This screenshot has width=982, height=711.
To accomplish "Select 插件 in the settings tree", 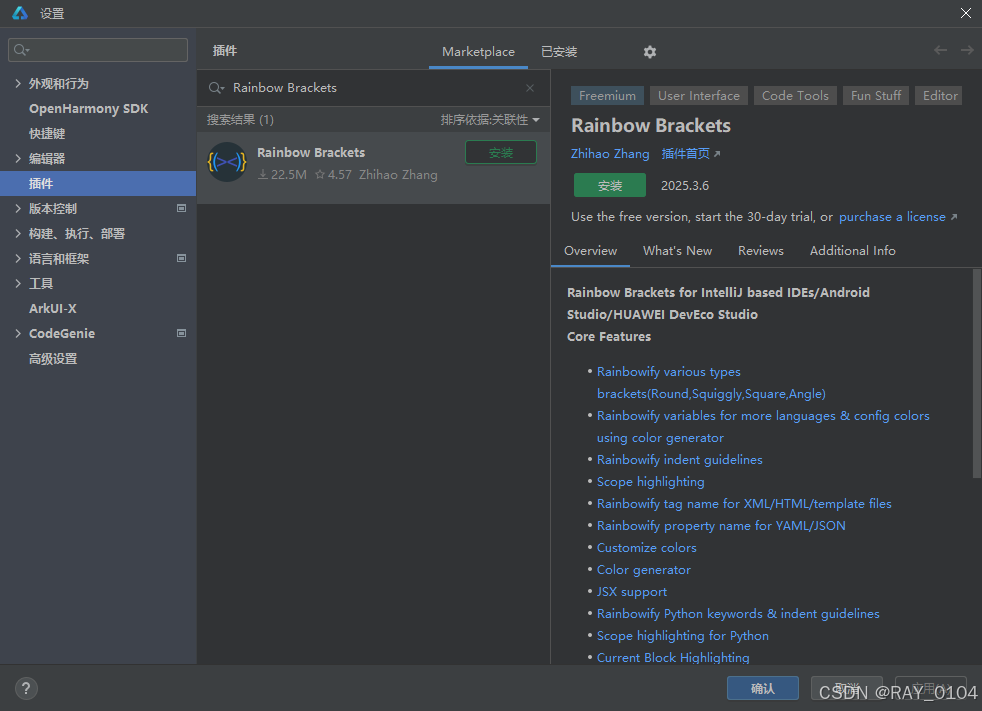I will click(98, 184).
